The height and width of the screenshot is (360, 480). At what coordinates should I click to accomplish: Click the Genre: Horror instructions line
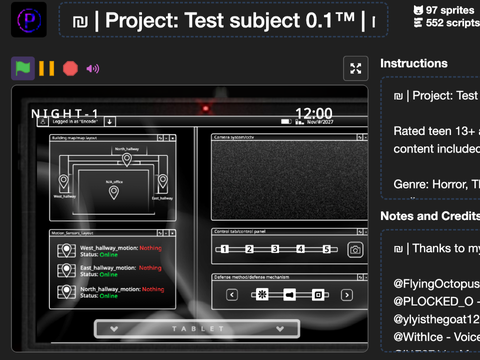coord(437,184)
